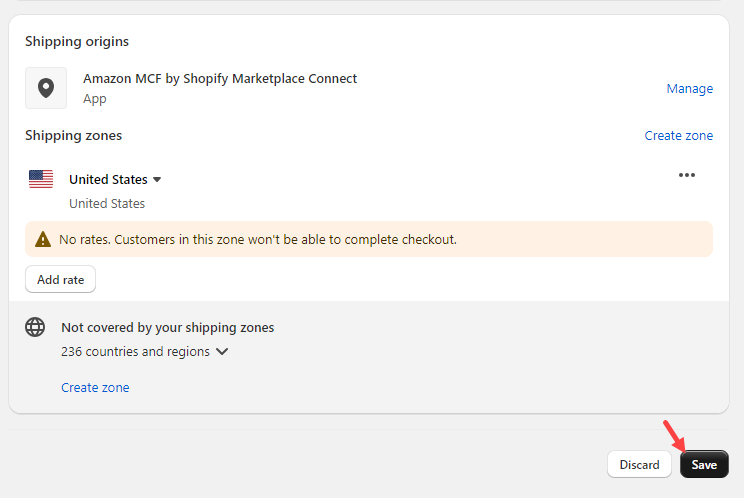Click the No rates warning message text
The image size is (744, 498).
coord(258,240)
